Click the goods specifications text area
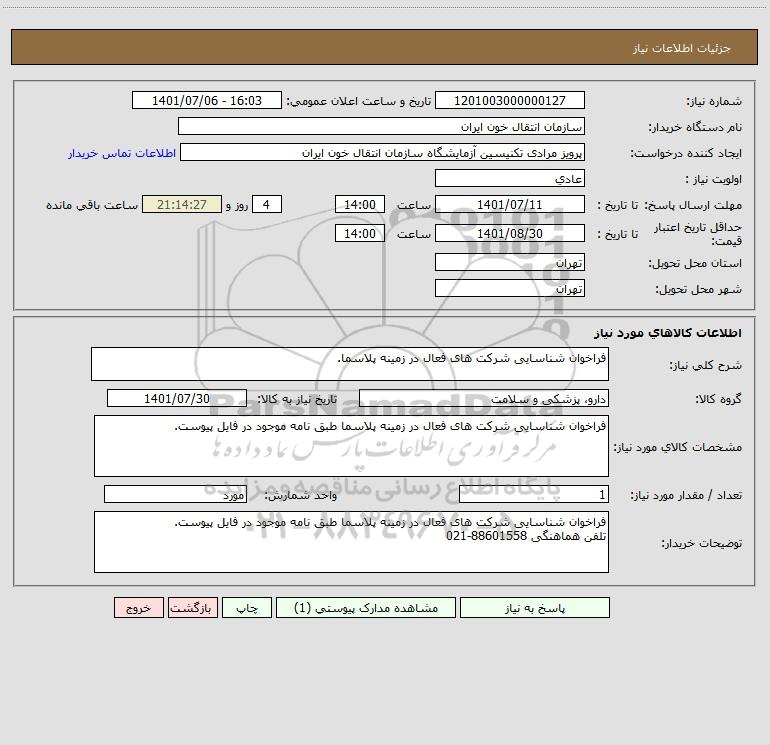Screen dimensions: 770x745 pos(351,446)
